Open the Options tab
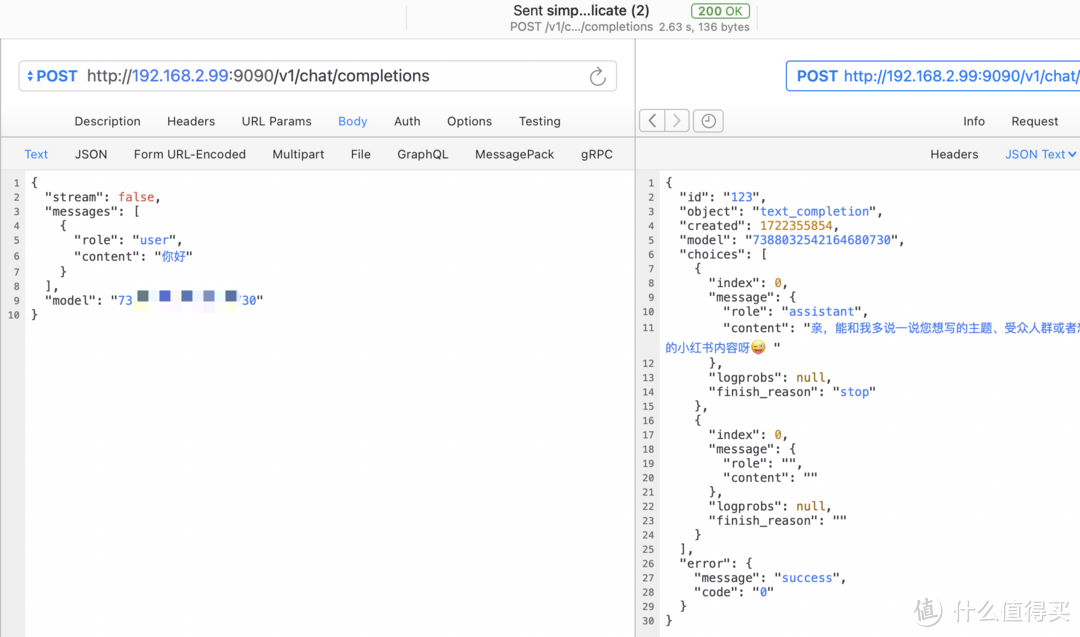 coord(469,121)
